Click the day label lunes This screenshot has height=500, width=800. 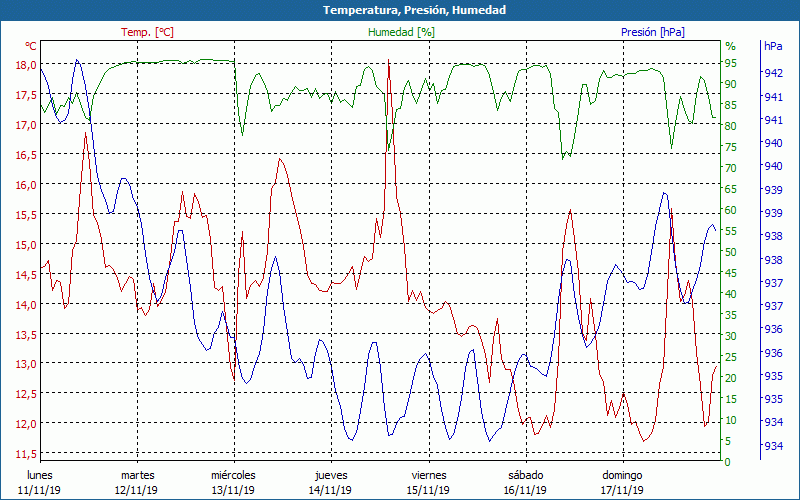point(40,475)
